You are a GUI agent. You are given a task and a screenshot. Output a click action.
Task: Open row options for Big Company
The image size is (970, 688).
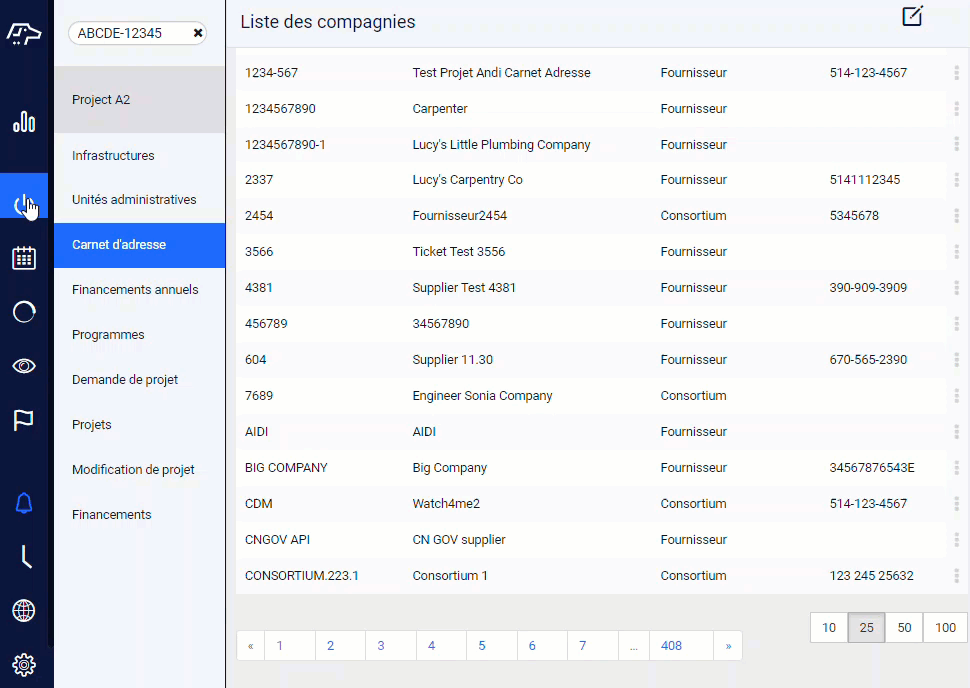point(956,467)
